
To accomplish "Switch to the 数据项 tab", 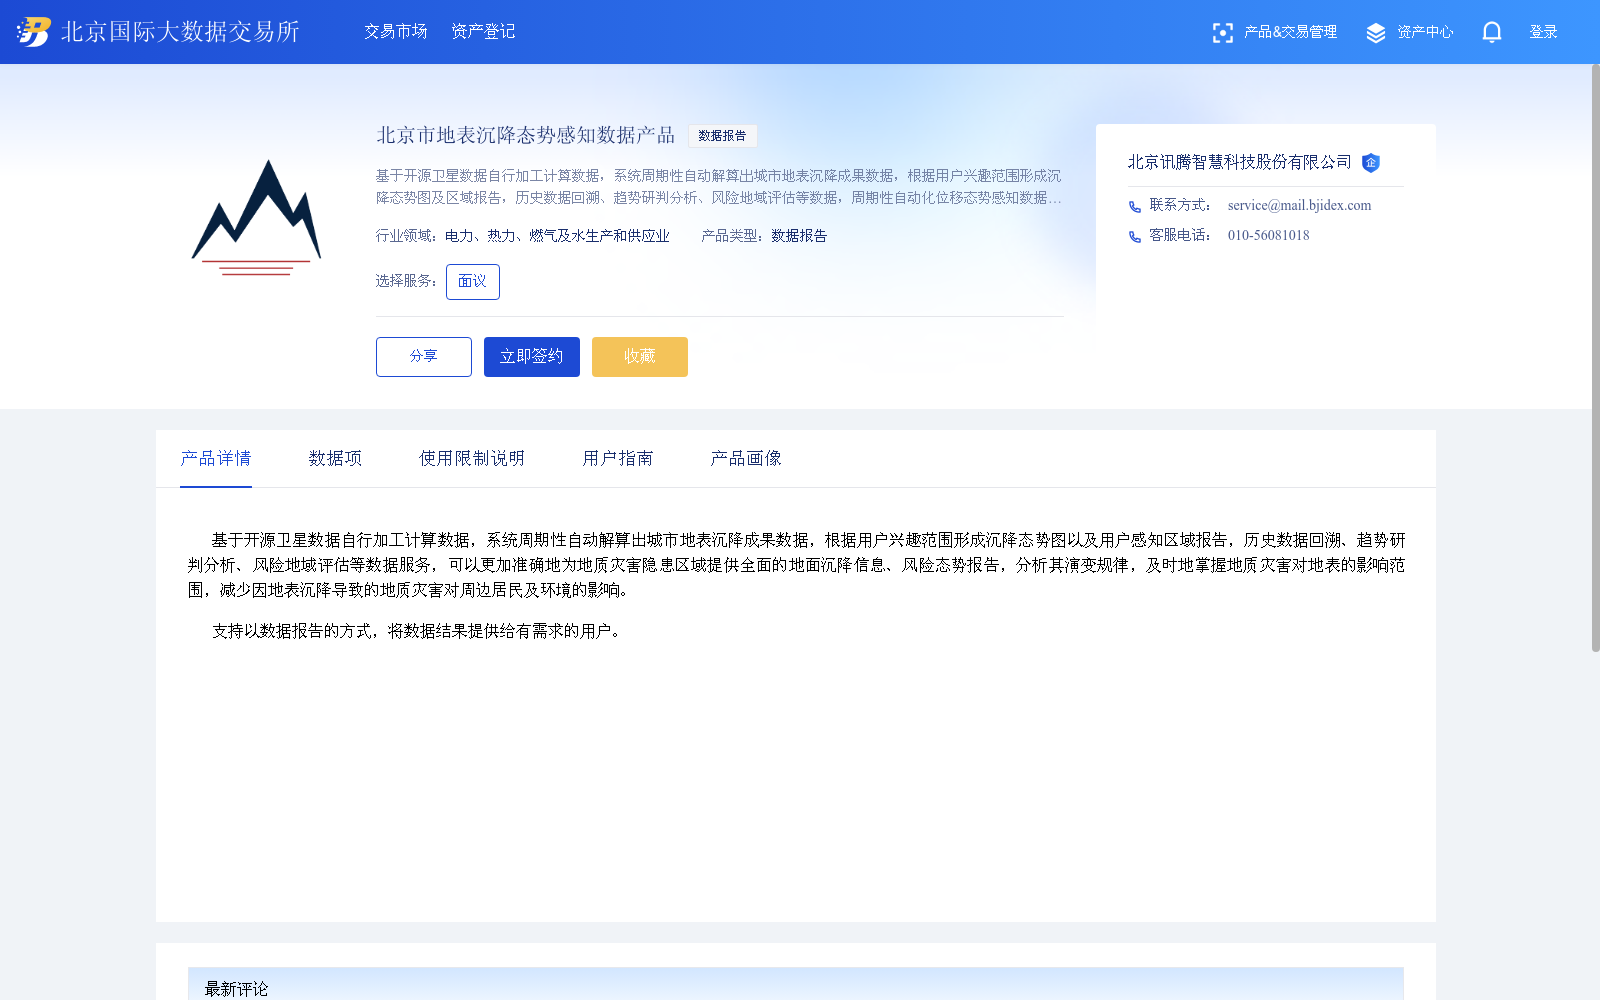I will tap(335, 458).
